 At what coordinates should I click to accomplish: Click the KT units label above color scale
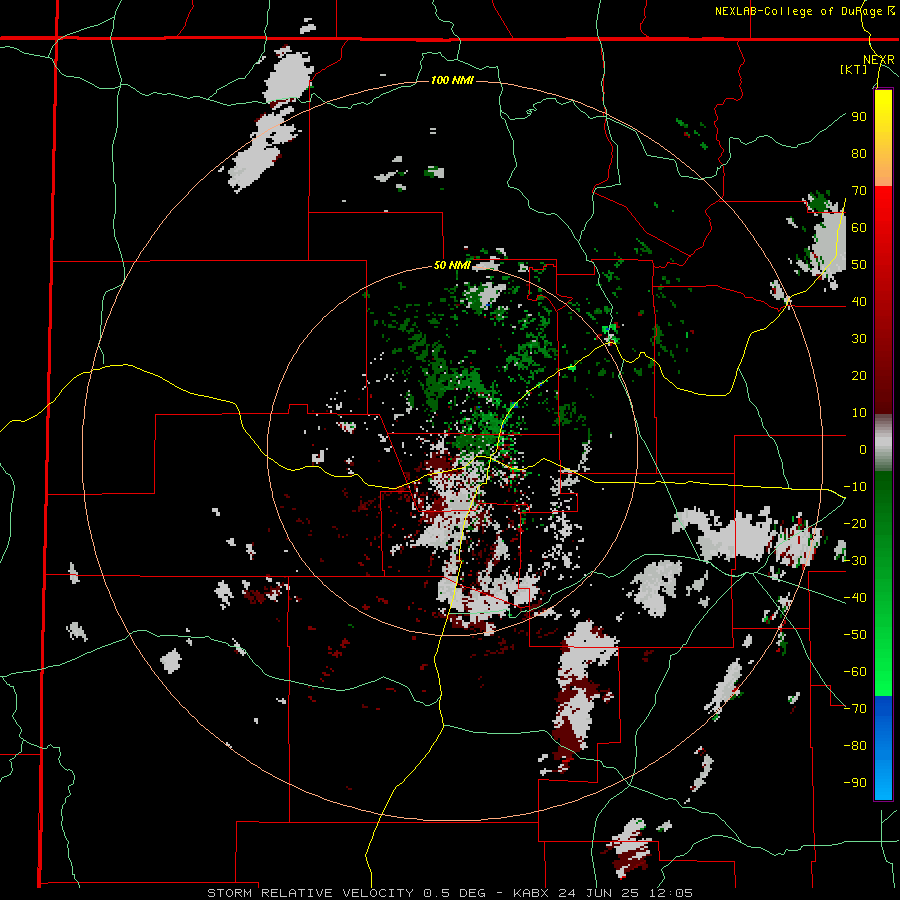point(854,69)
